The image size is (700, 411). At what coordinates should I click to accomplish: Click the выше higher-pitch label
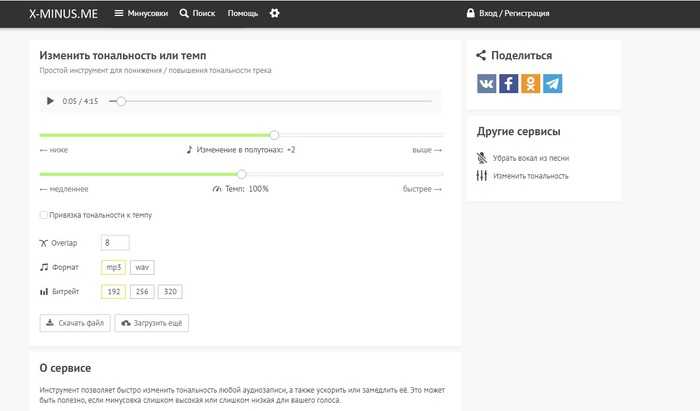pyautogui.click(x=427, y=150)
